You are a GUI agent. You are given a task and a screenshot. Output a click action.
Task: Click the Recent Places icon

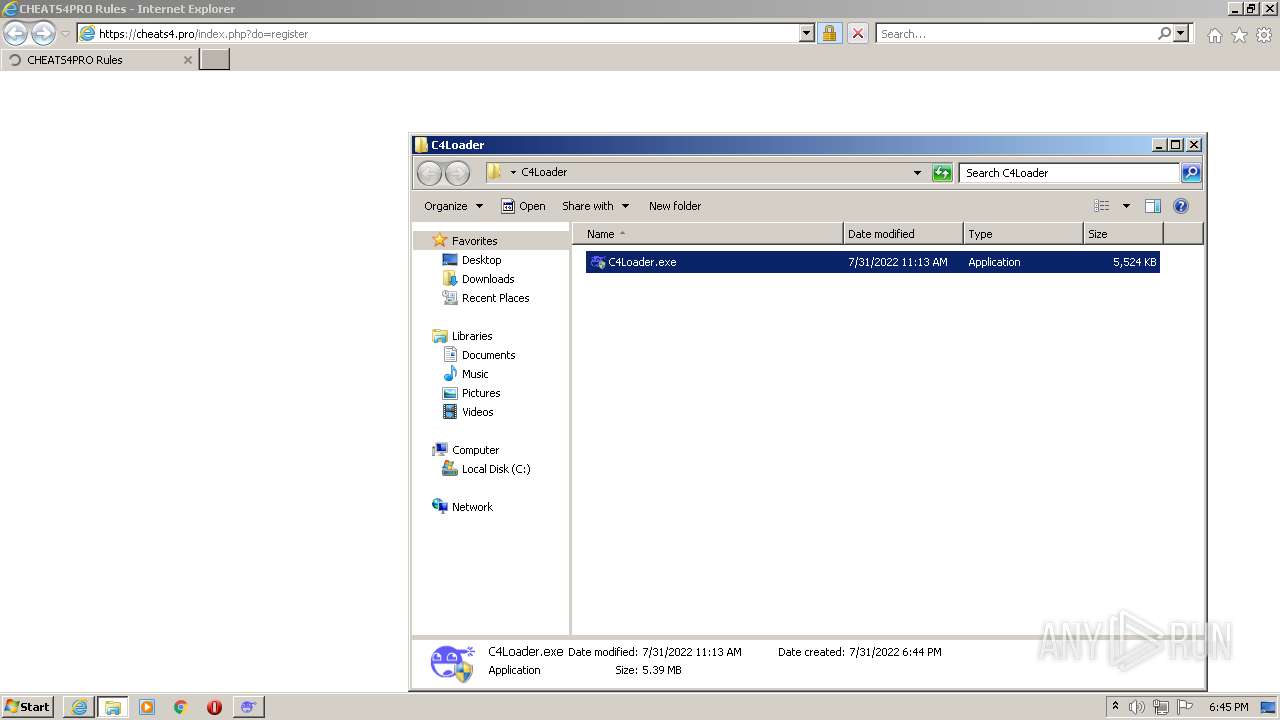pos(450,298)
